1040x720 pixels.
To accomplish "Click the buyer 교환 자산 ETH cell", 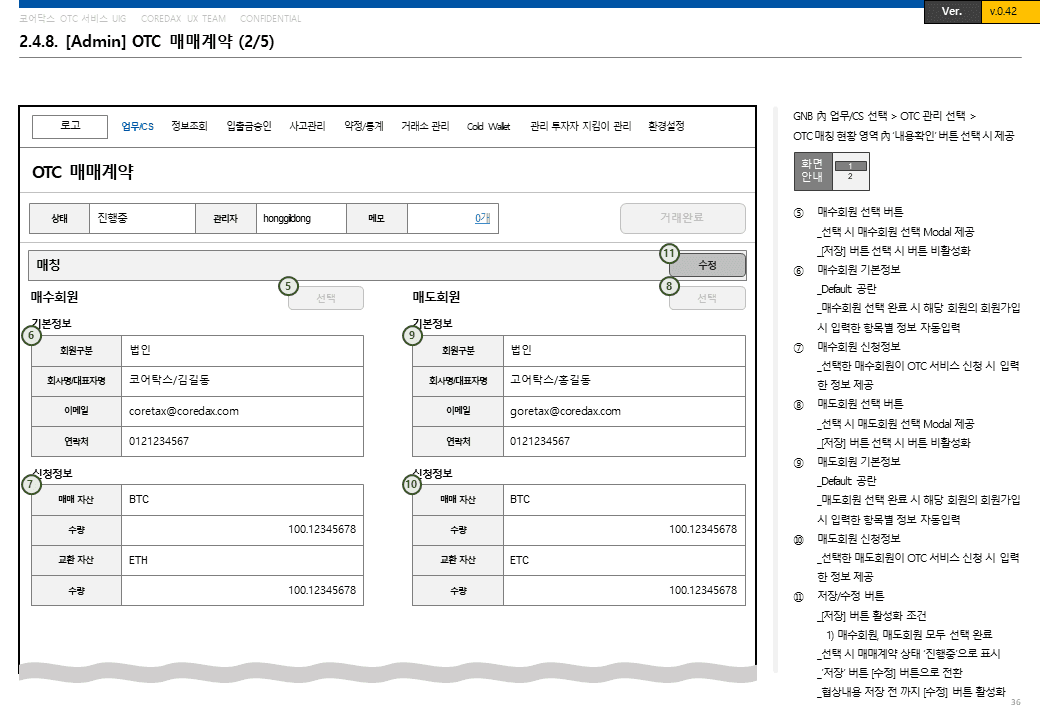I will tap(242, 560).
